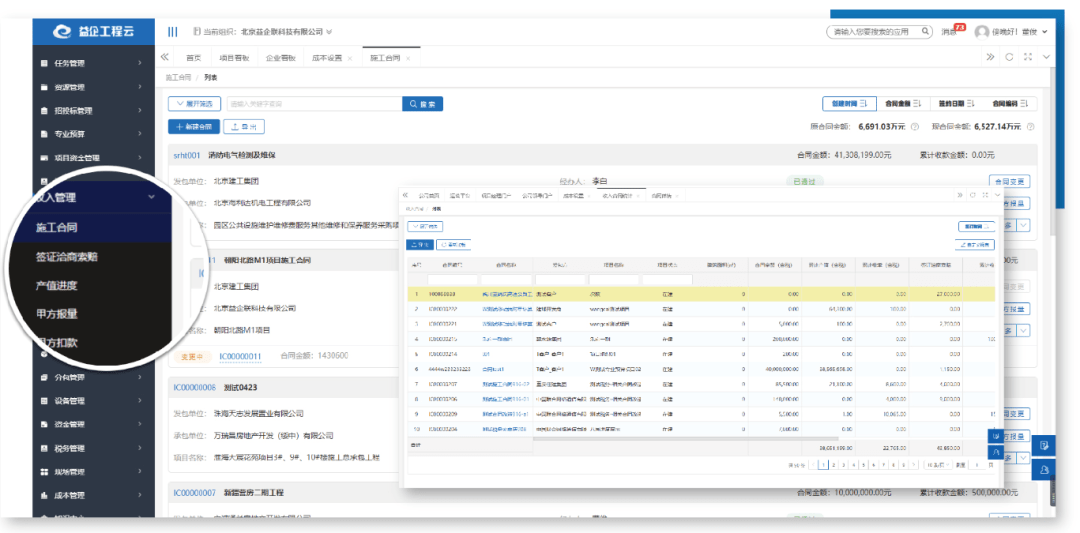1080x533 pixels.
Task: Expand filters with 展开筛选 button
Action: coord(194,104)
